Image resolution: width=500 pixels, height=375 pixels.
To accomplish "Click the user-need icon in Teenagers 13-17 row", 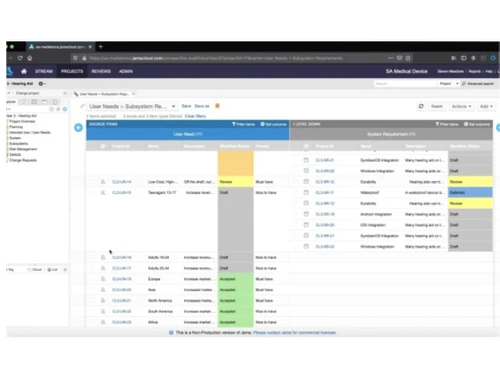I will [103, 192].
